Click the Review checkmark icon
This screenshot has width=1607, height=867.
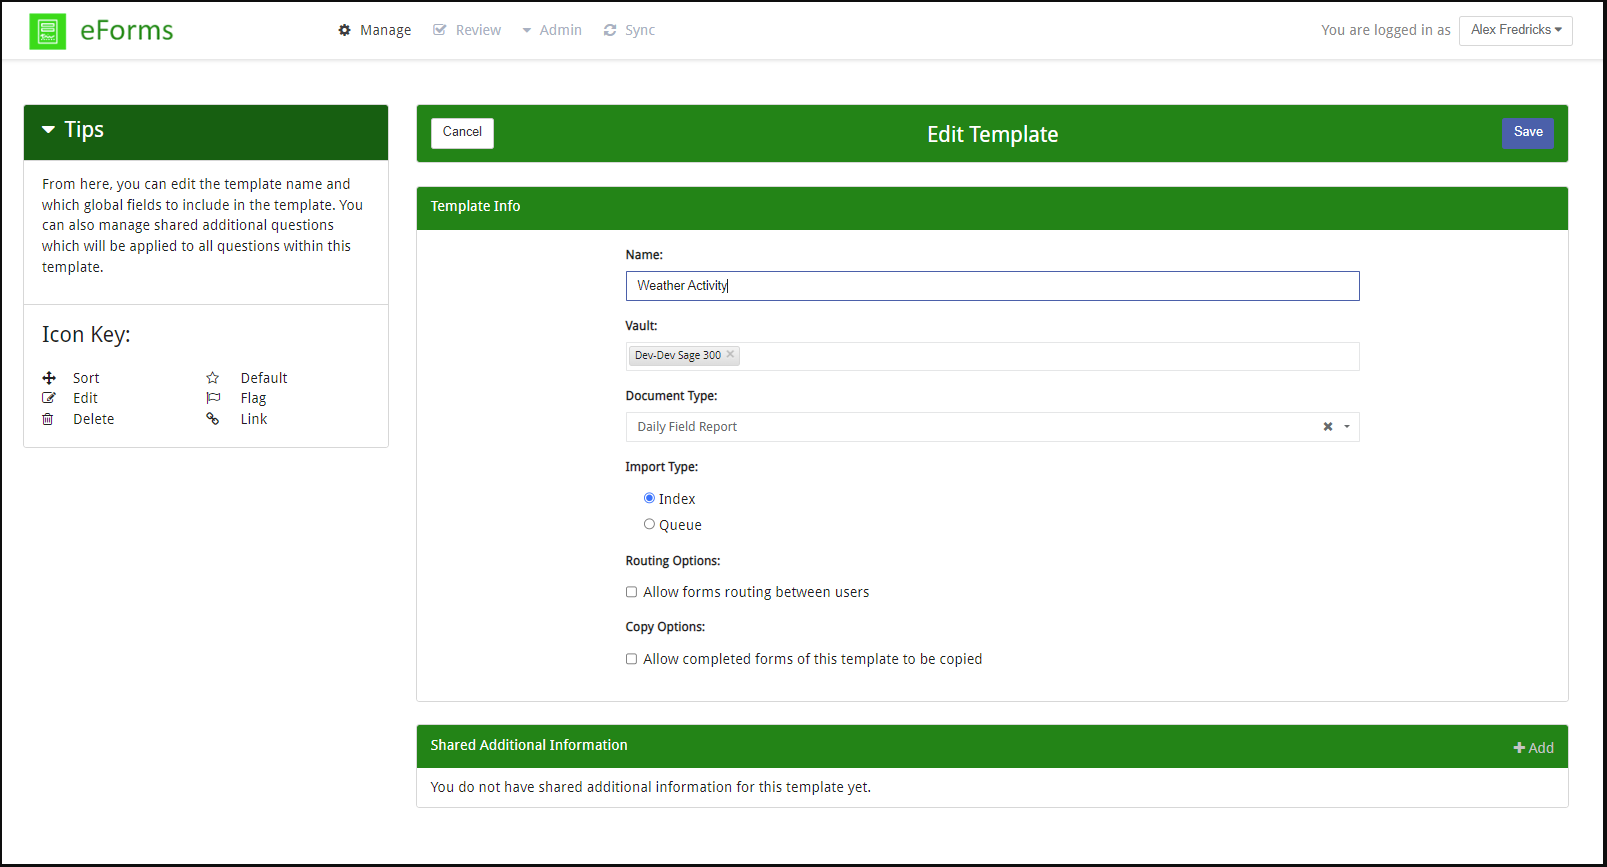point(439,30)
